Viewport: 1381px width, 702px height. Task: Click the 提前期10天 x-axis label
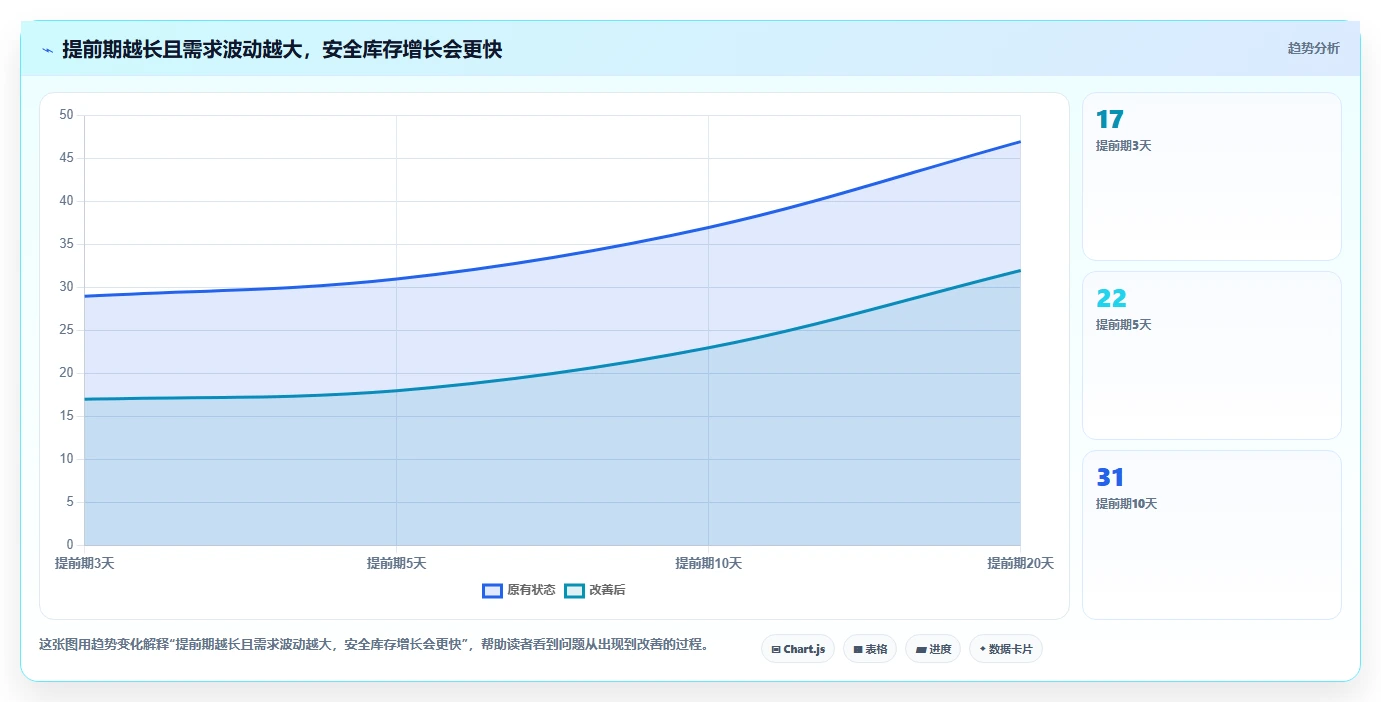tap(708, 563)
